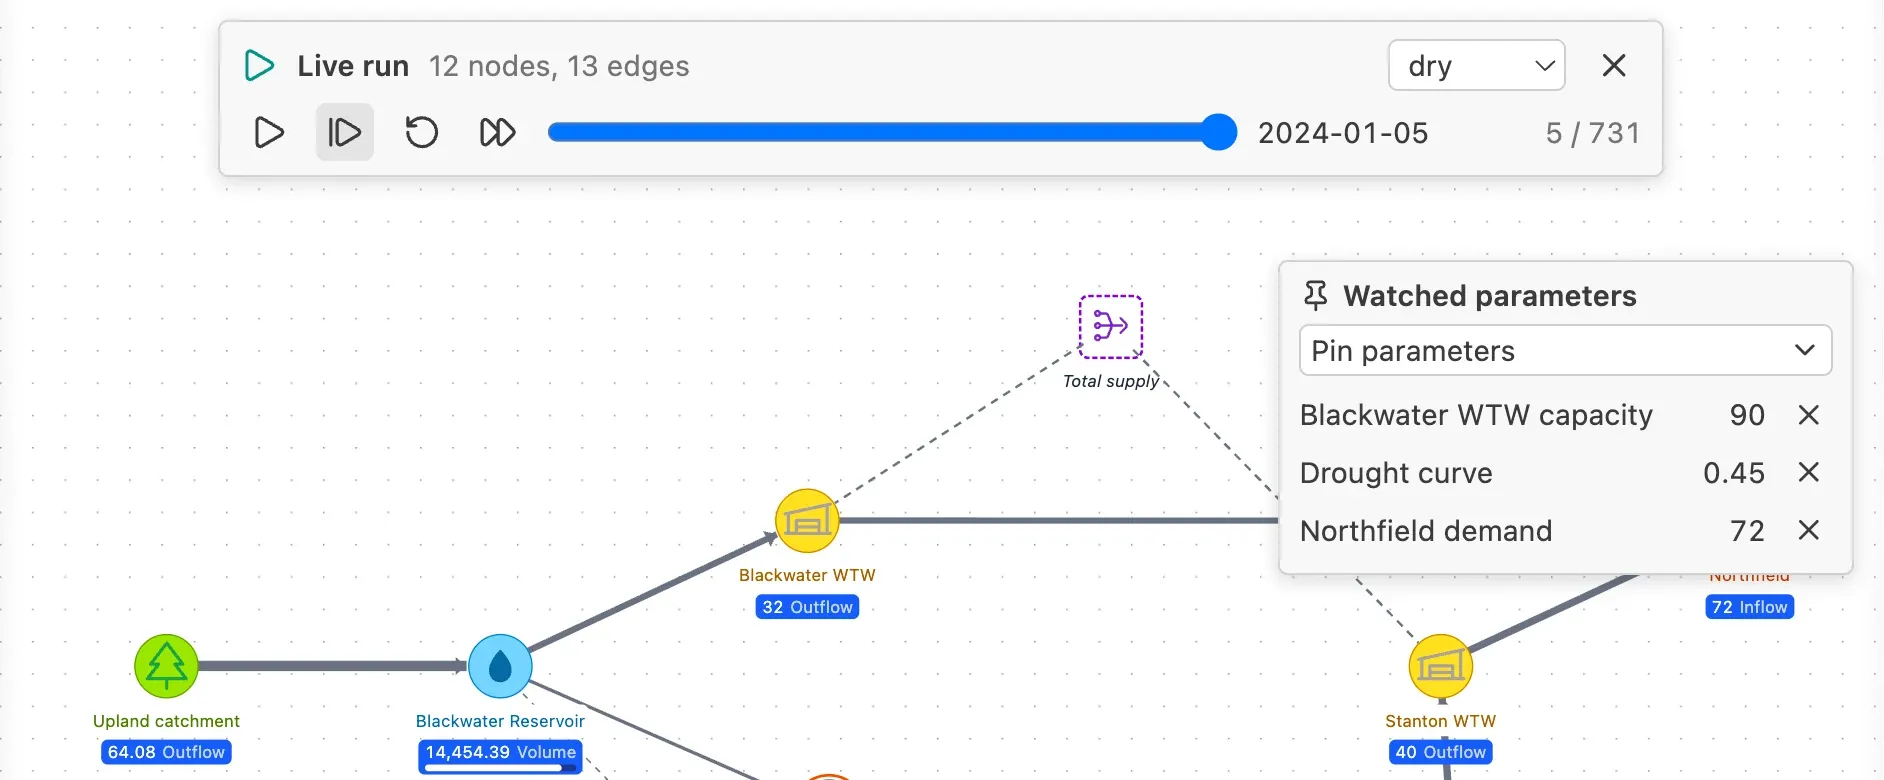Select the Total supply aggregation node
Image resolution: width=1884 pixels, height=780 pixels.
pos(1110,327)
